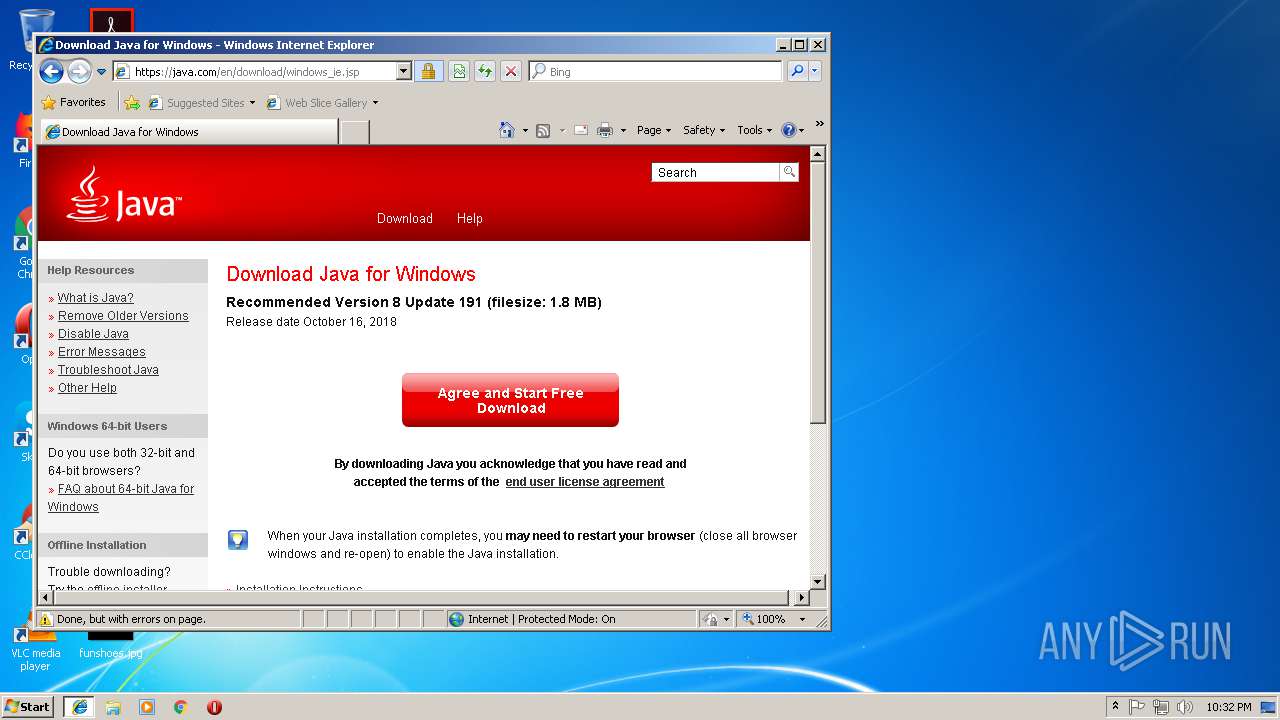Open Suggested Sites in favorites bar
This screenshot has width=1280, height=720.
click(202, 102)
